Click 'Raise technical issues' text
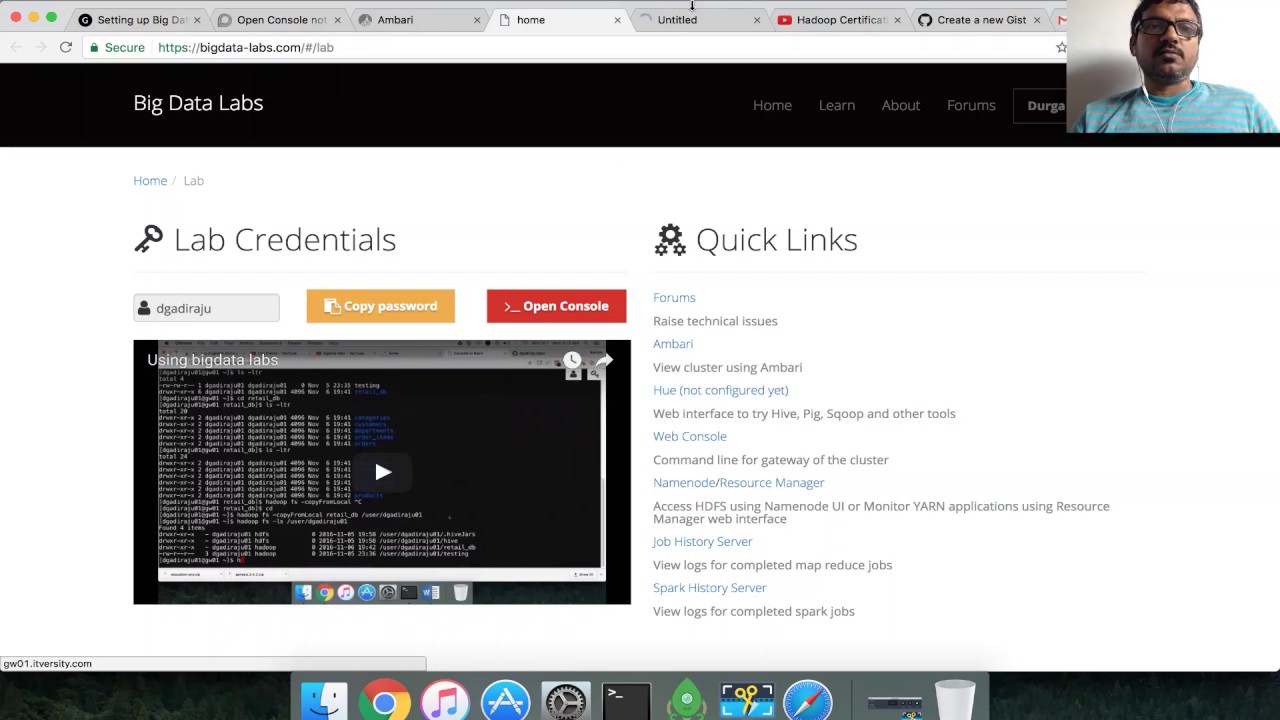 [x=715, y=321]
